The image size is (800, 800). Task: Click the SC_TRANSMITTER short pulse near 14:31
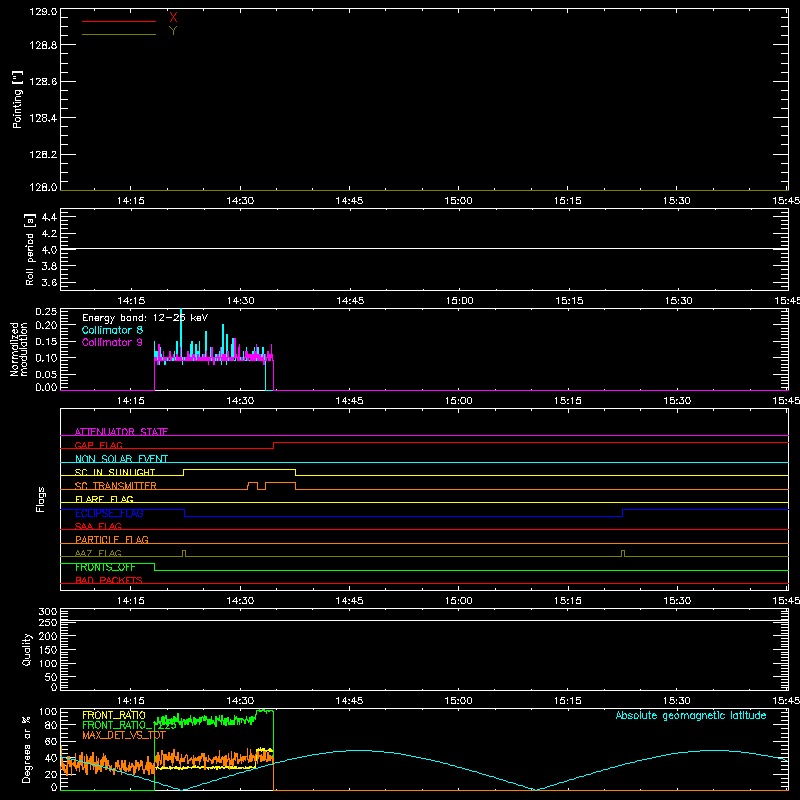pyautogui.click(x=252, y=486)
